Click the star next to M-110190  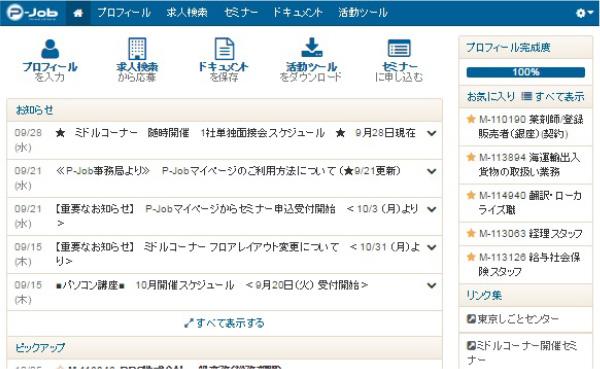(x=471, y=119)
